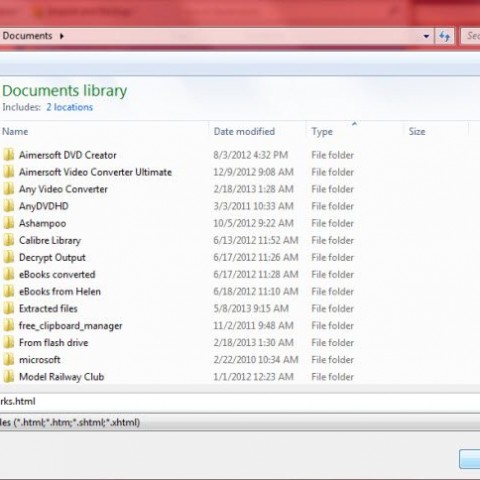
Task: Select the From flash drive folder icon
Action: pyautogui.click(x=9, y=342)
